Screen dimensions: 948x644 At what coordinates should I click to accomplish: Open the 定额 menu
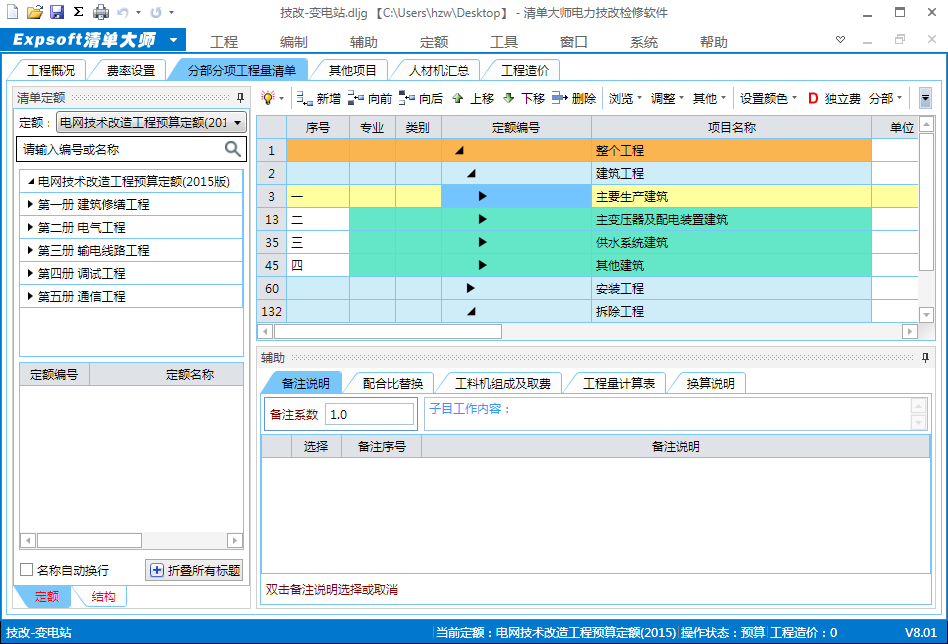(433, 42)
